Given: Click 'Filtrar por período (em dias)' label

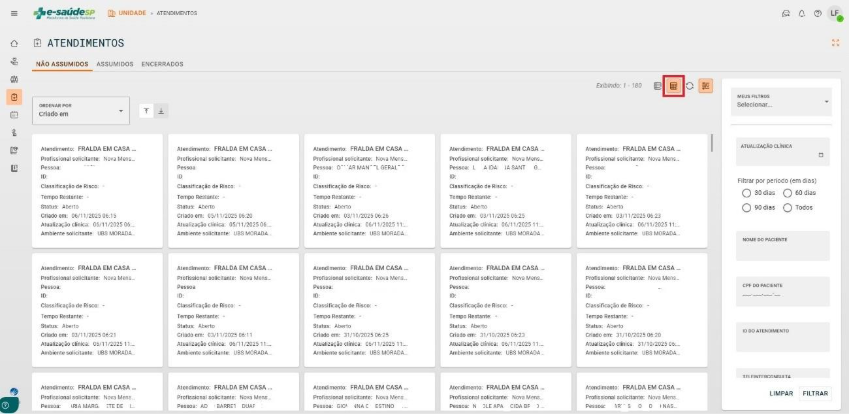Looking at the screenshot, I should [777, 180].
